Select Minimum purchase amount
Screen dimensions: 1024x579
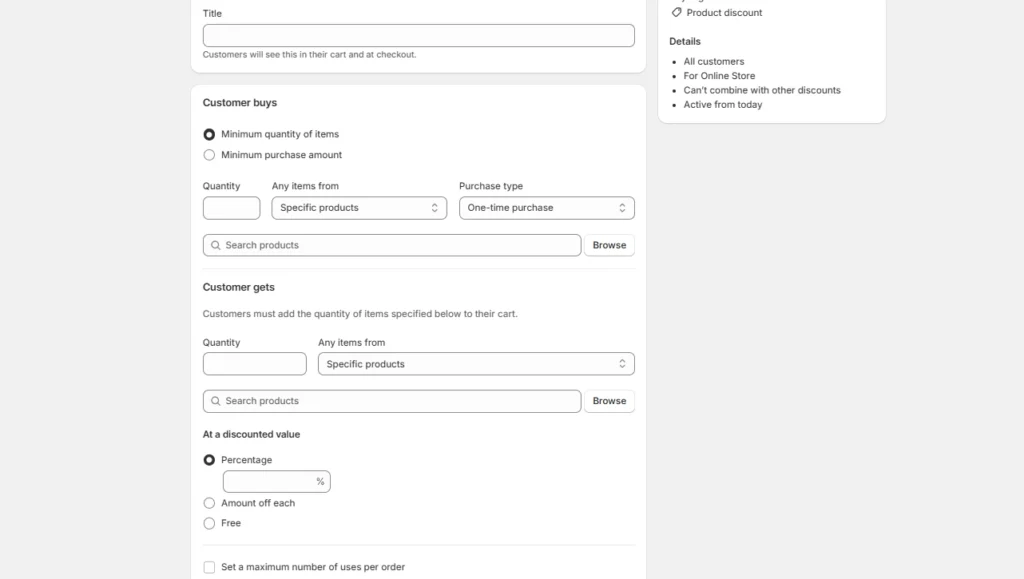(209, 155)
